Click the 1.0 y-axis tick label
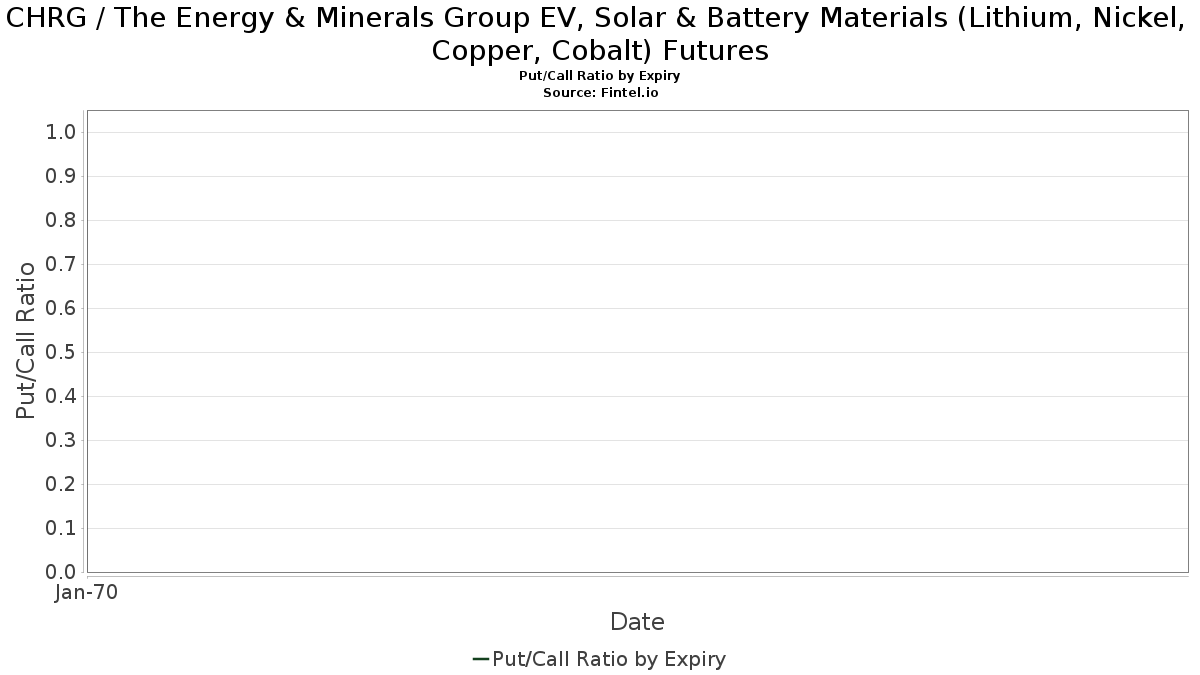 61,132
